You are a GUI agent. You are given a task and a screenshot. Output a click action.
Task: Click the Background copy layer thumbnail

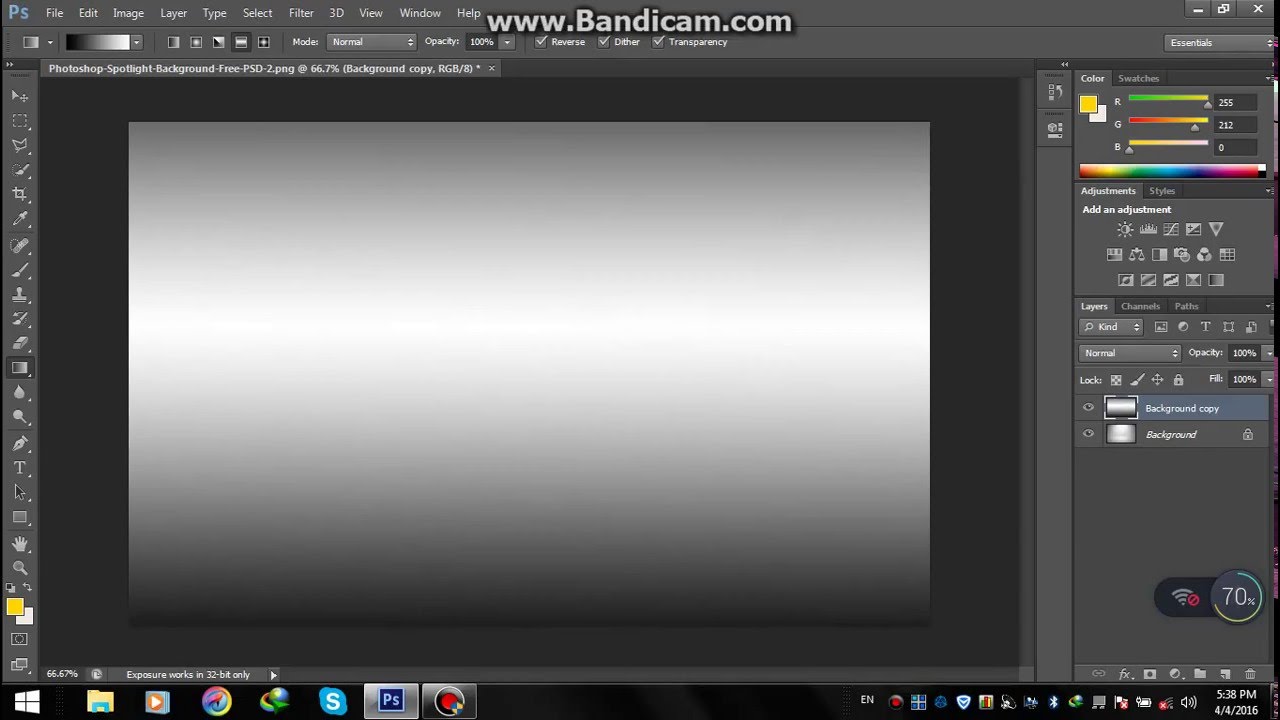click(1121, 407)
